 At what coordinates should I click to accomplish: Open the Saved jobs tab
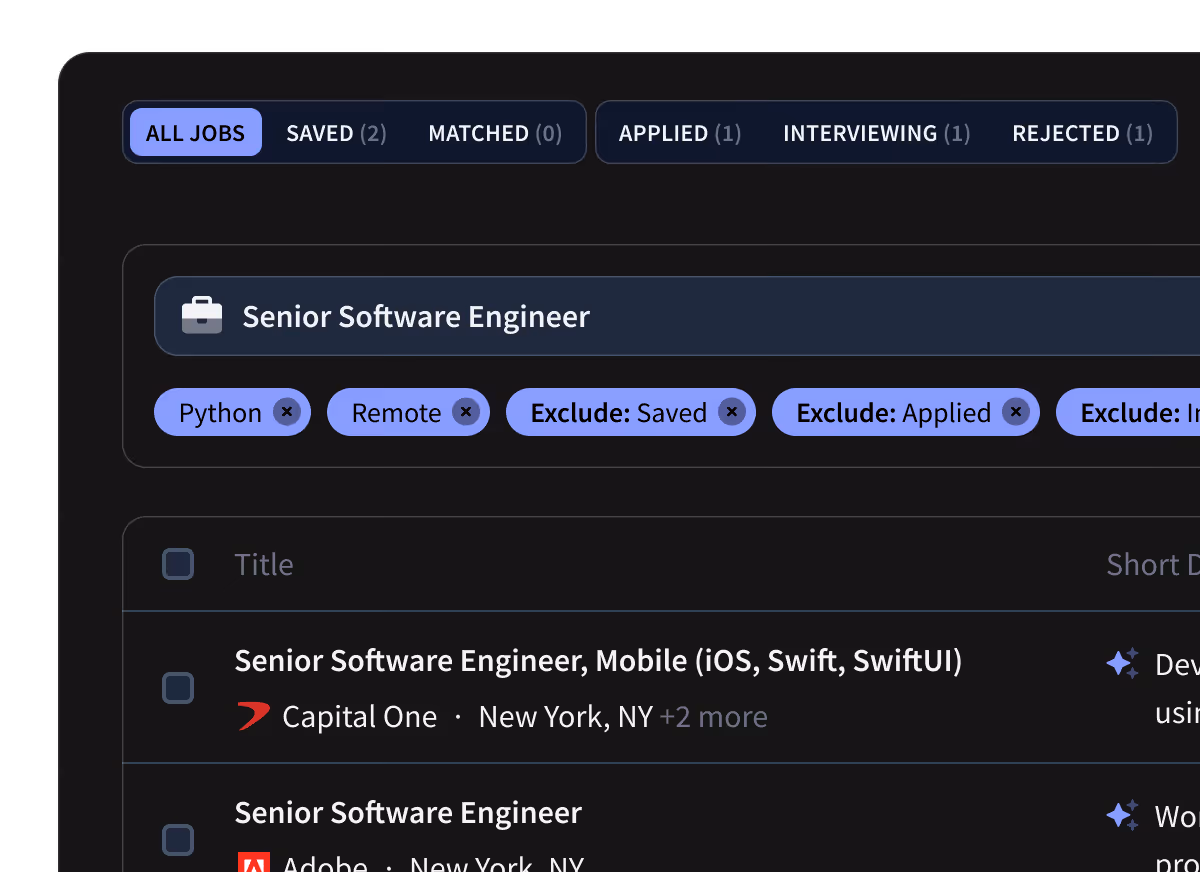tap(336, 133)
